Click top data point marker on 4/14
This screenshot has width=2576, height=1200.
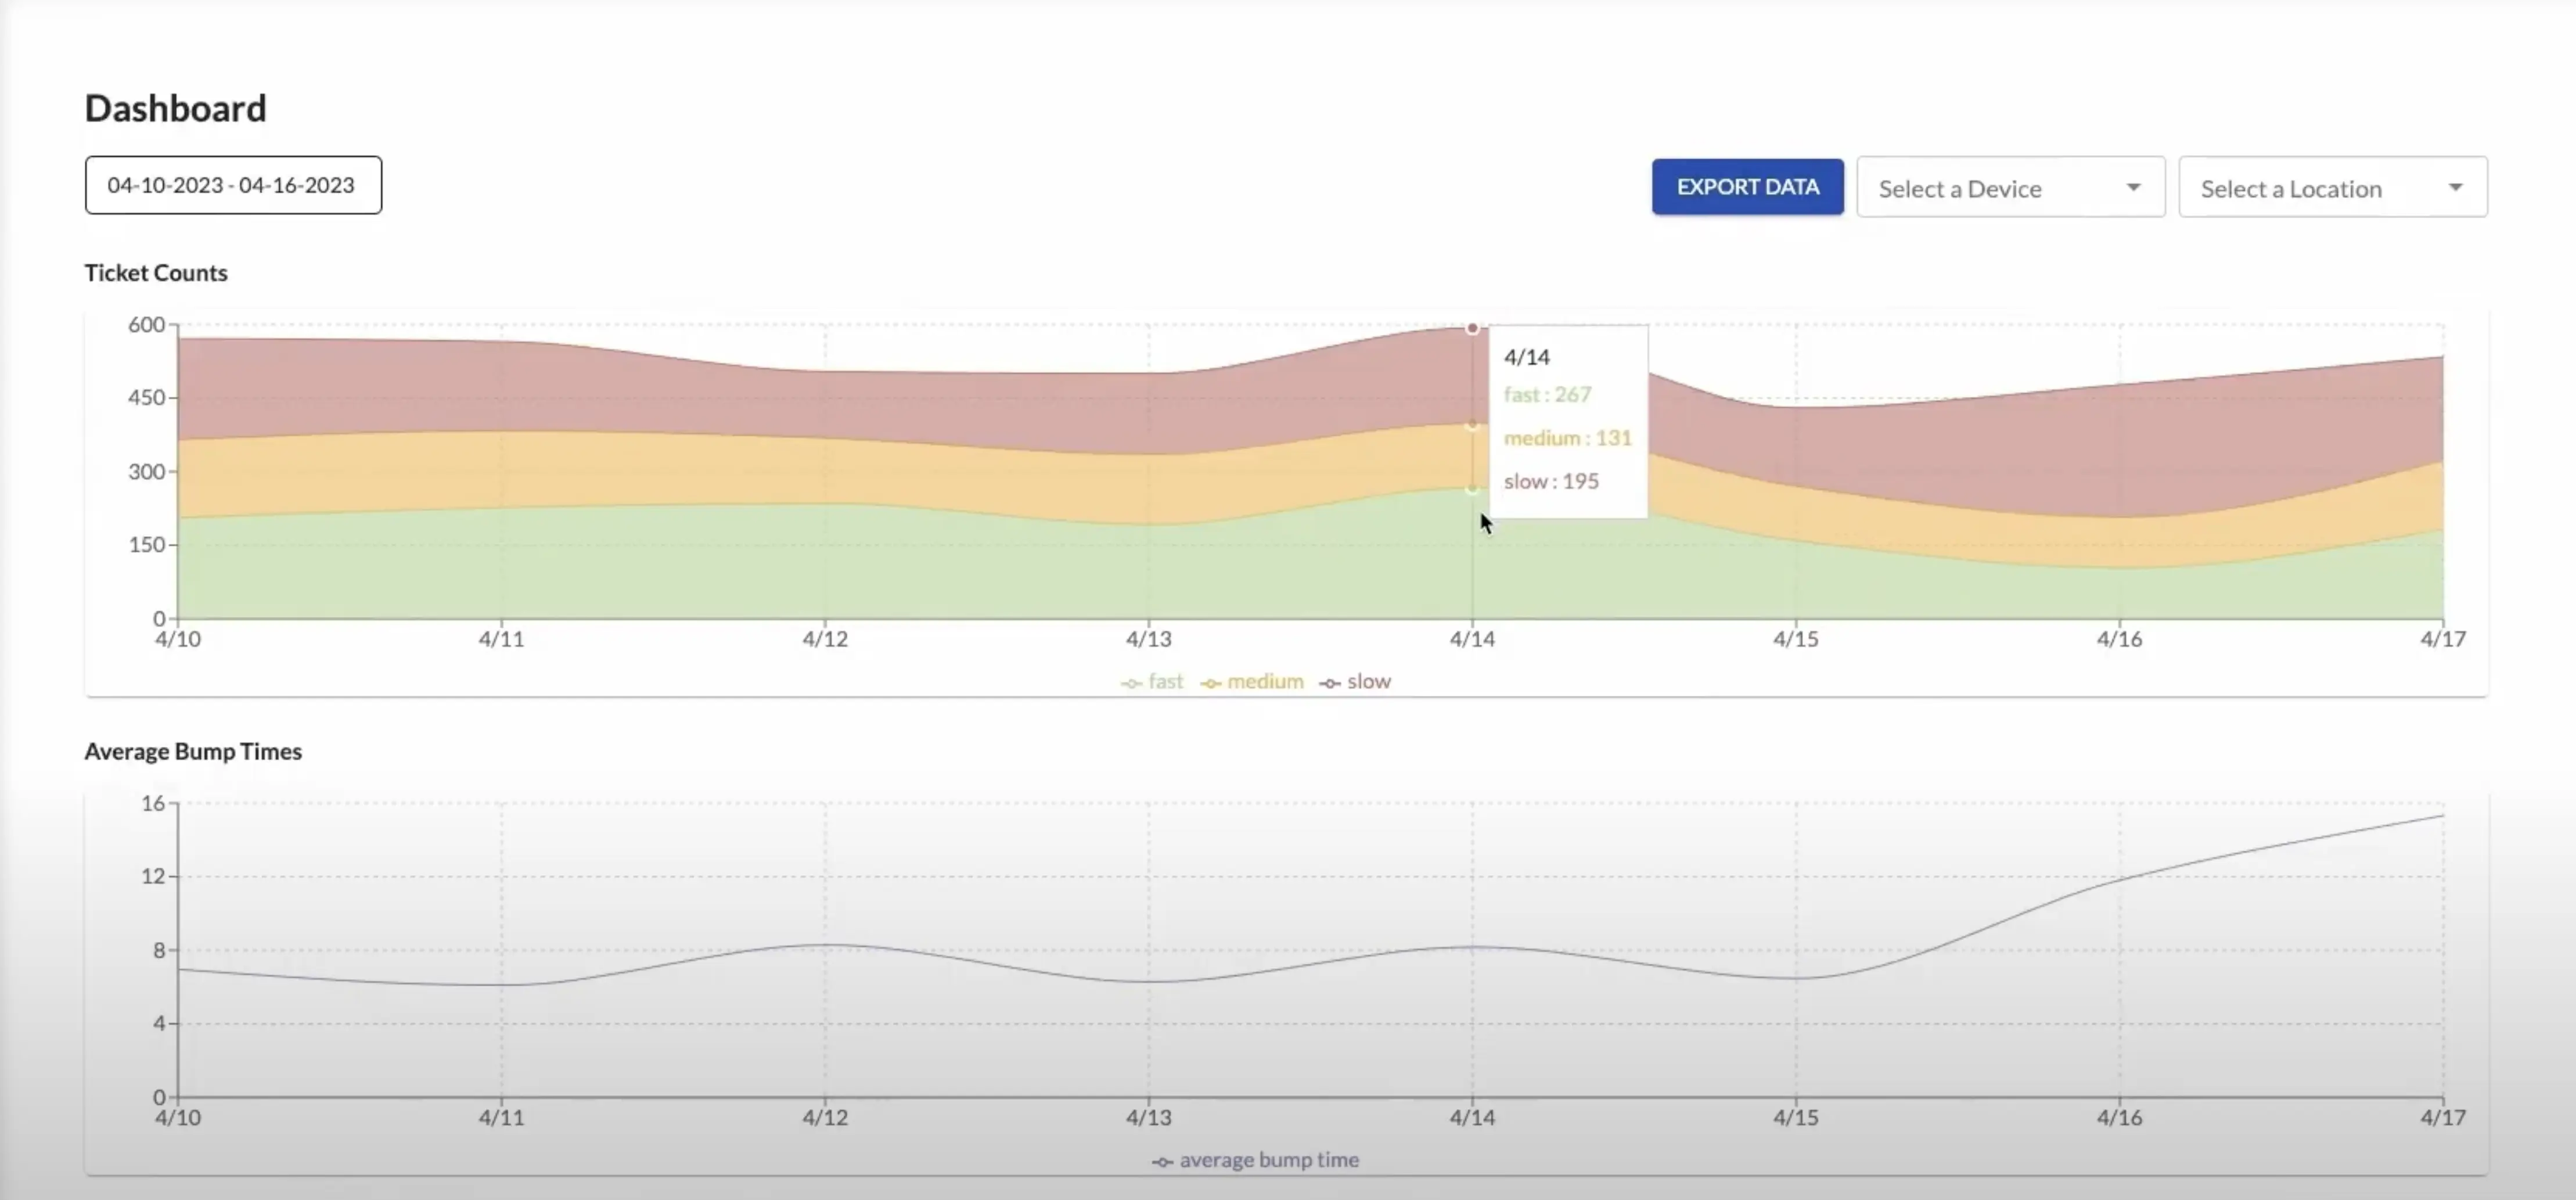pyautogui.click(x=1472, y=328)
